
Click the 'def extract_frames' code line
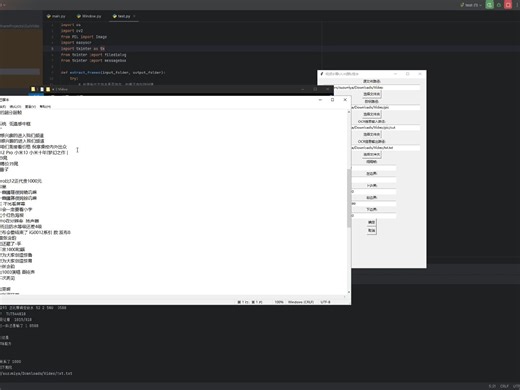tap(113, 72)
